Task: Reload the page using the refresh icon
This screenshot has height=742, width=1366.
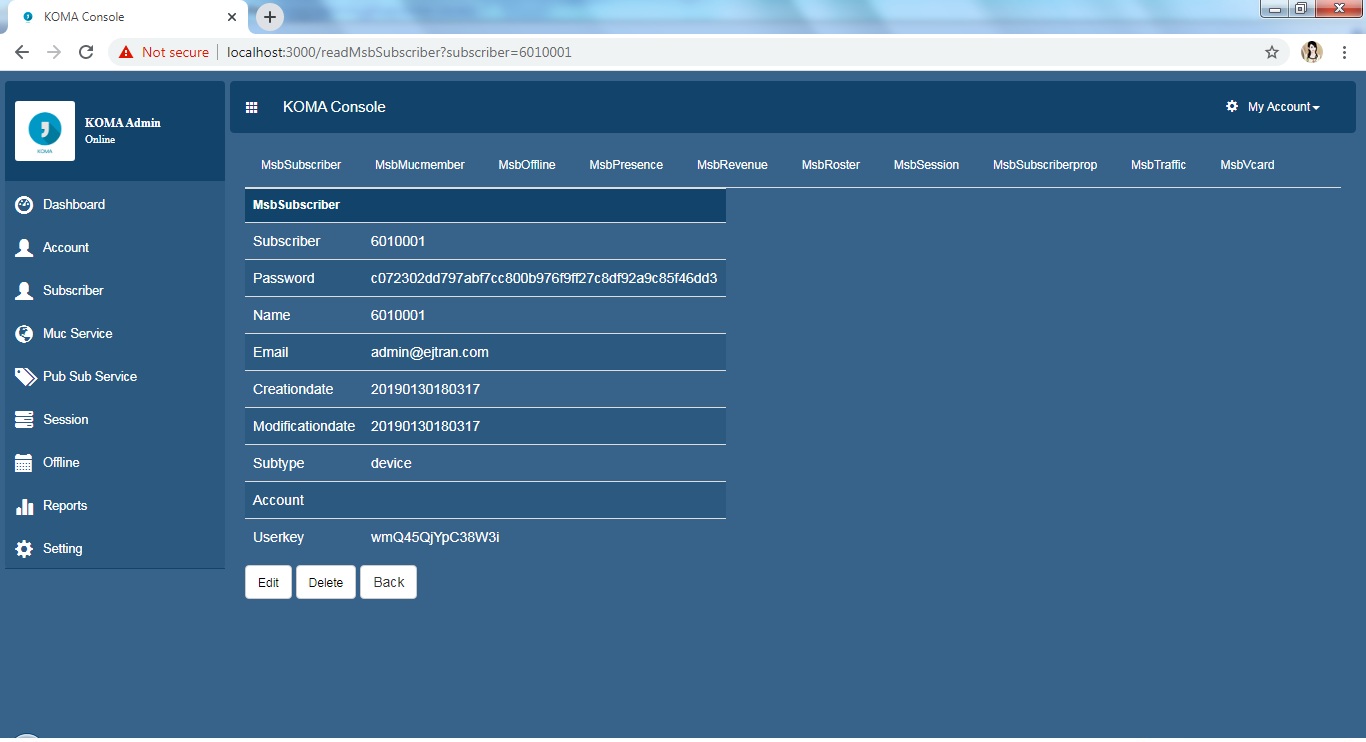Action: click(86, 51)
